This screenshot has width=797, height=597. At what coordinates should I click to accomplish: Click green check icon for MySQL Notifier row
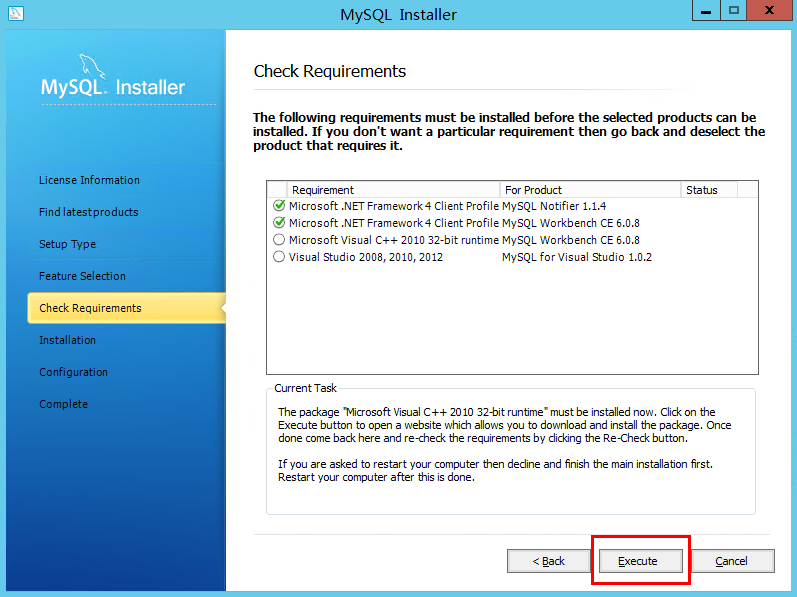(x=279, y=205)
